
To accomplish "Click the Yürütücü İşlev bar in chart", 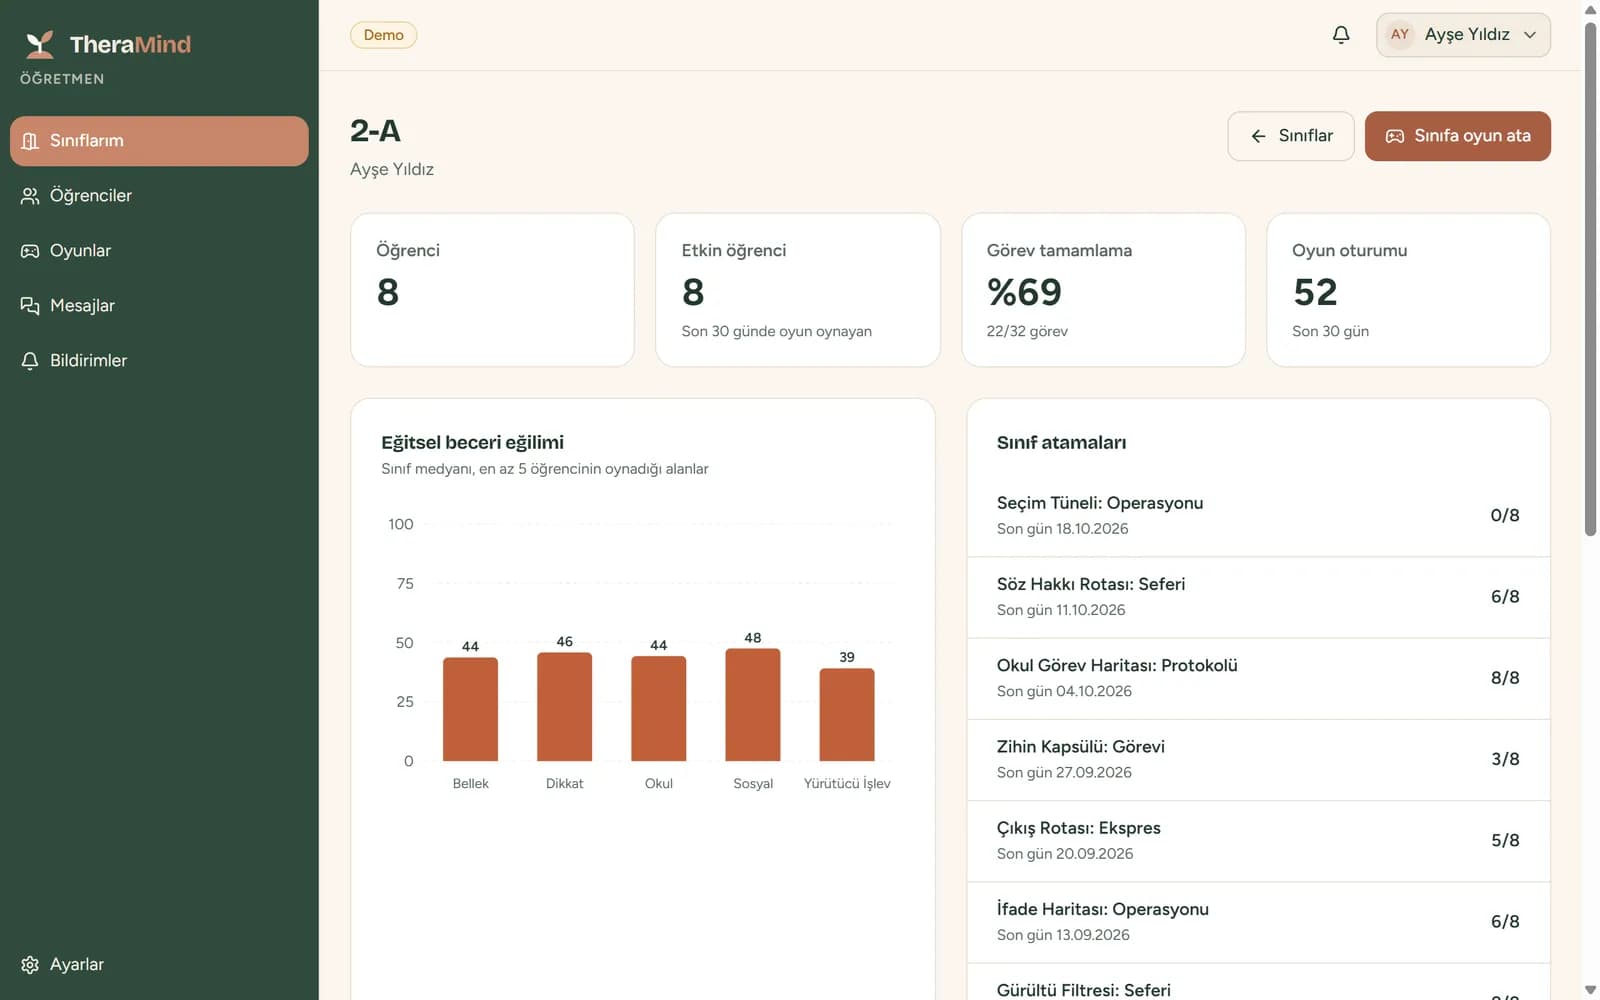I will pos(847,715).
